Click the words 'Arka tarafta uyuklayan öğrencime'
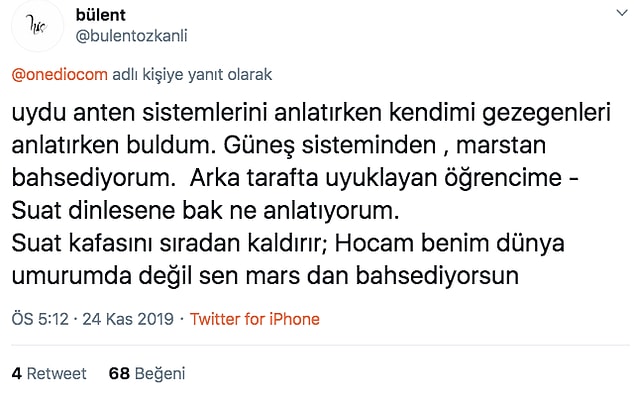 [376, 178]
